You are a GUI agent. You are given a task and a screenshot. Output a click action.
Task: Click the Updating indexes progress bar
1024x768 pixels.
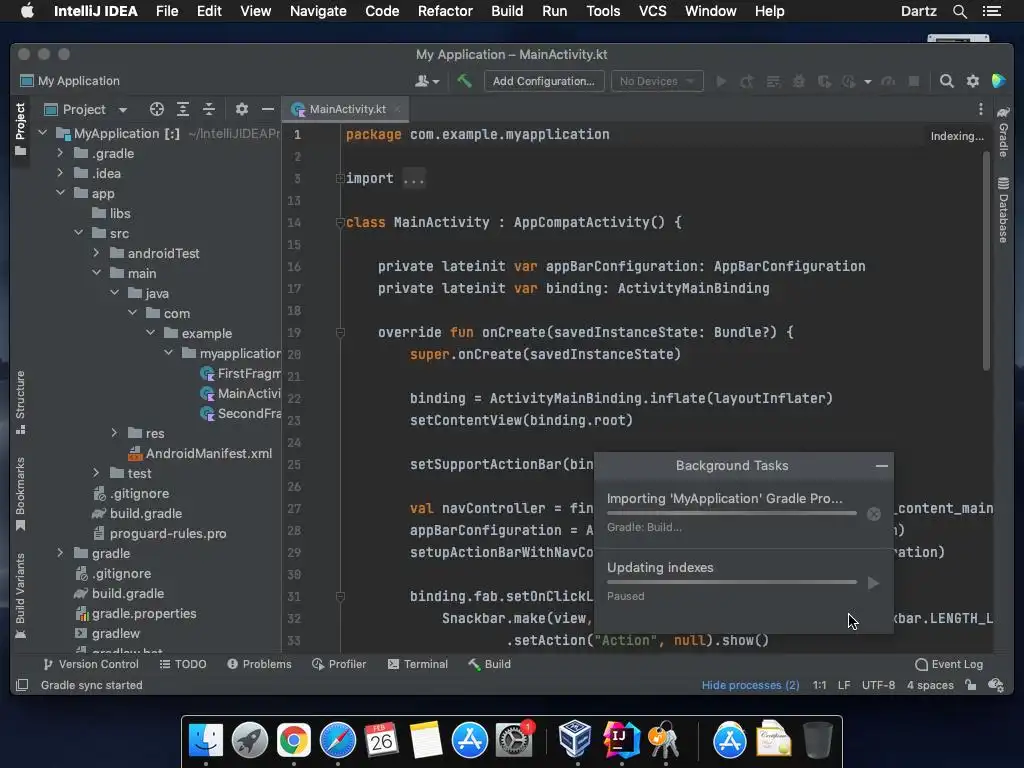[x=731, y=582]
